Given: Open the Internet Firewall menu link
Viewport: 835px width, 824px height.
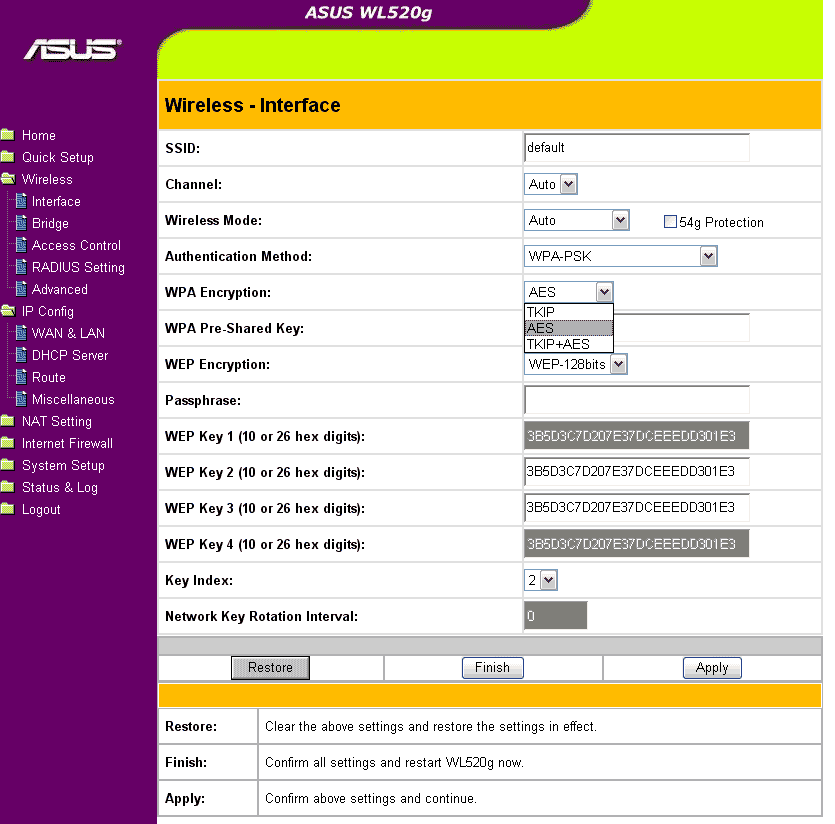Looking at the screenshot, I should [67, 443].
